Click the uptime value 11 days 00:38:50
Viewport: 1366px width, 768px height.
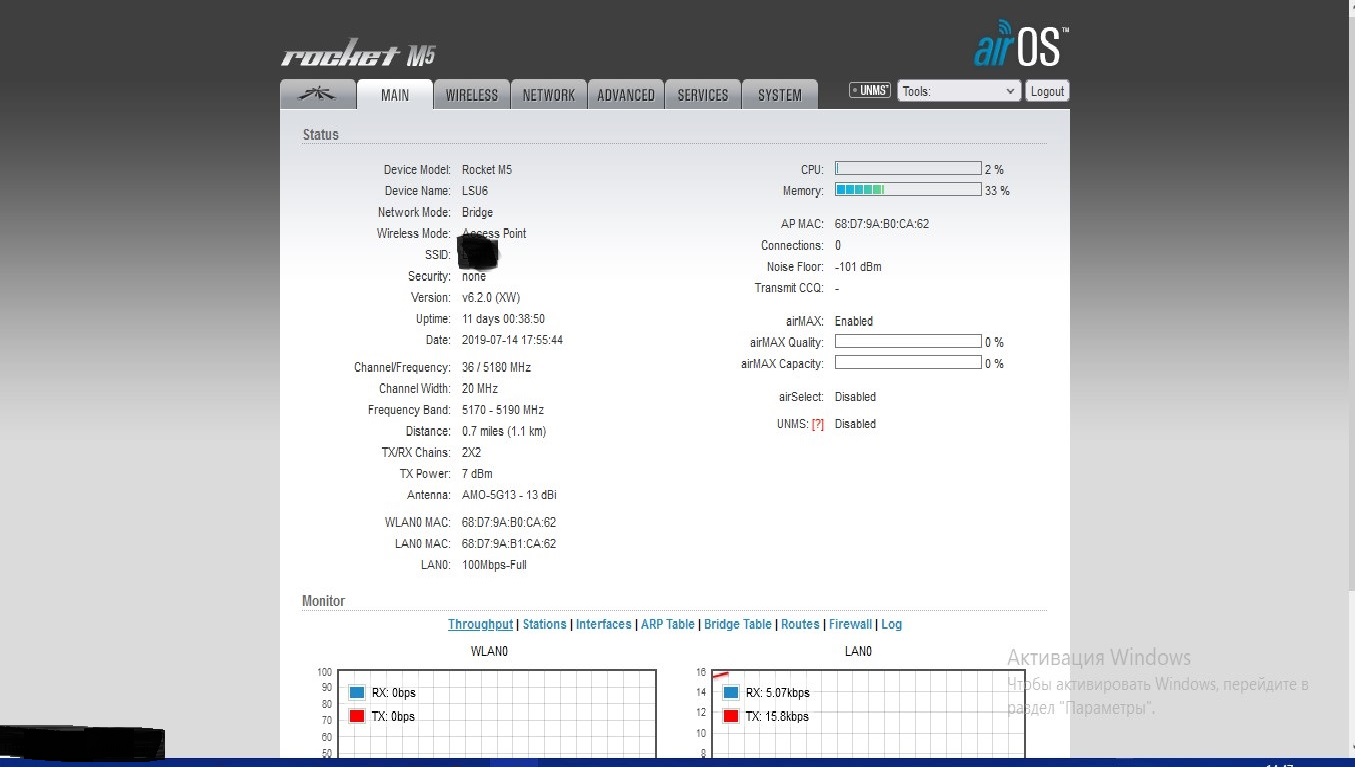coord(503,319)
